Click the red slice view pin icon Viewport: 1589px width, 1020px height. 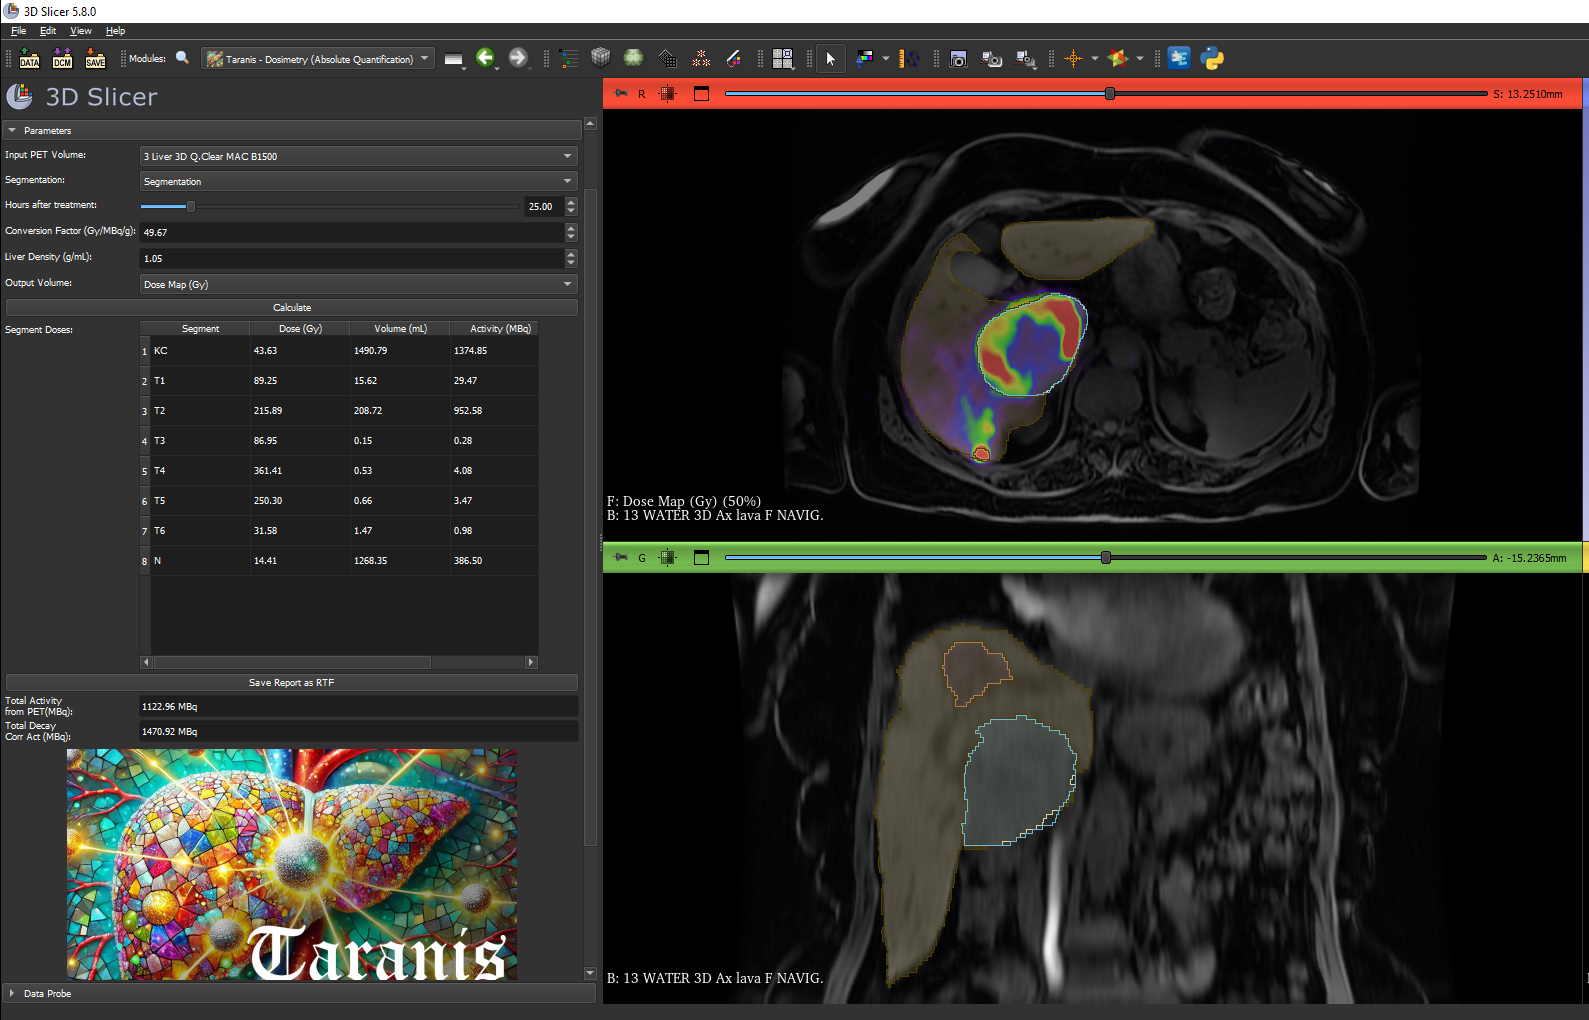click(x=620, y=94)
